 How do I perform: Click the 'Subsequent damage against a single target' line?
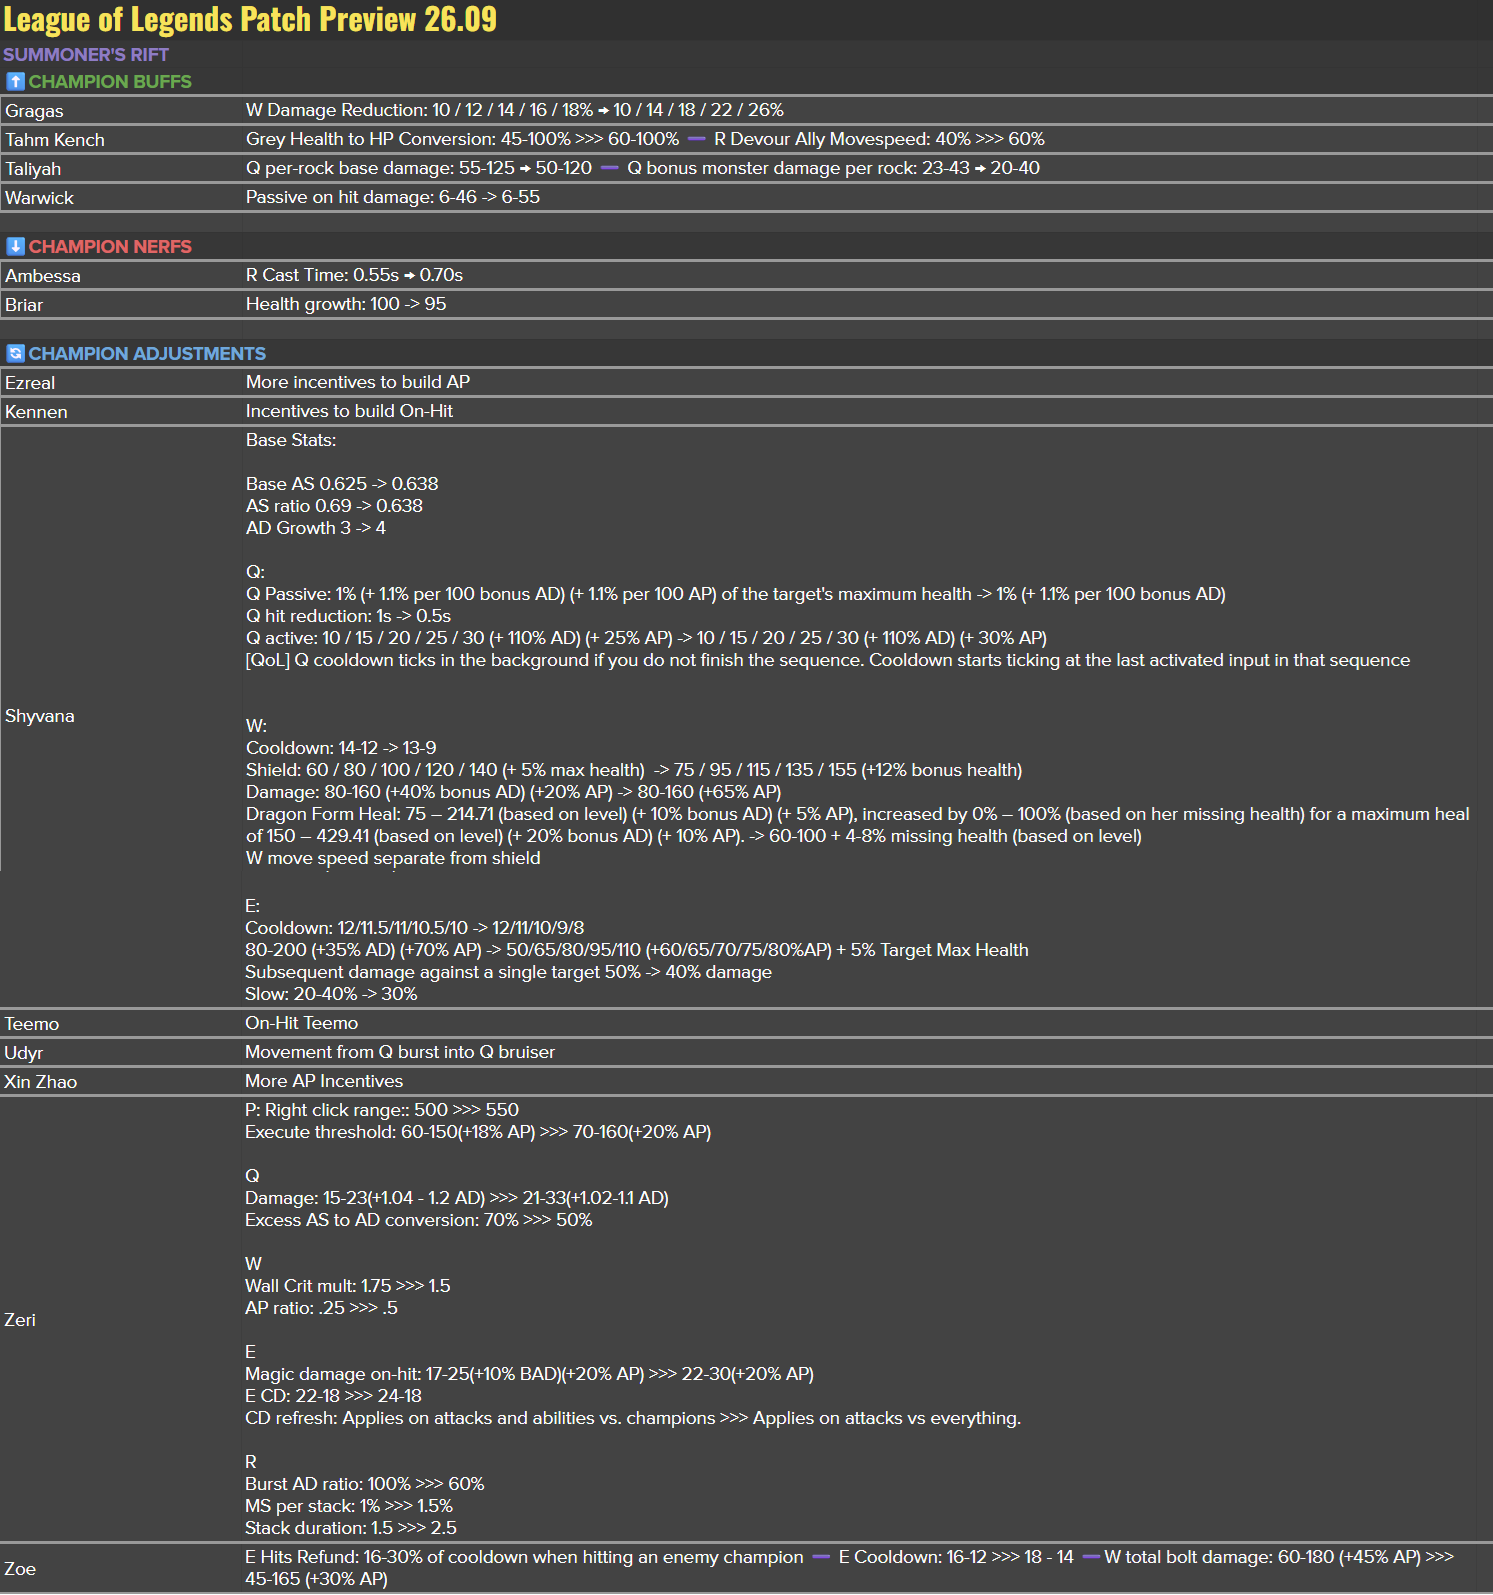[509, 972]
